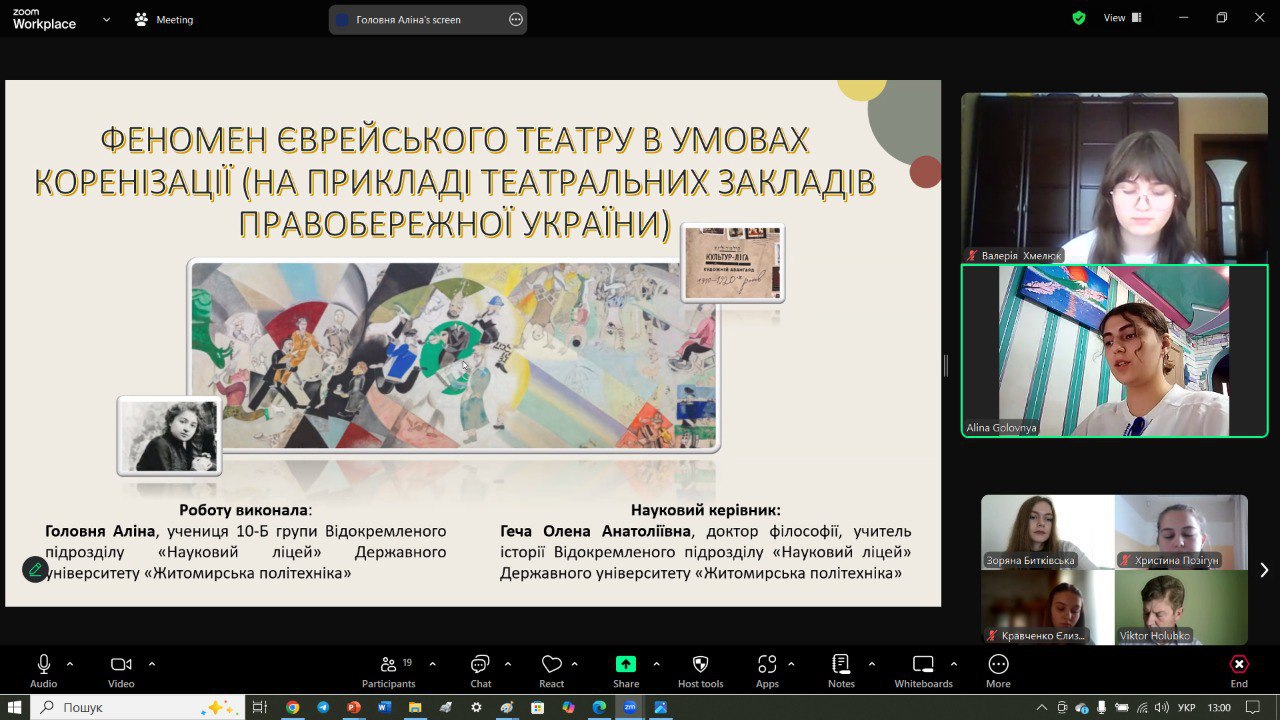Open PowerPoint from the taskbar
The image size is (1280, 720).
(x=353, y=707)
